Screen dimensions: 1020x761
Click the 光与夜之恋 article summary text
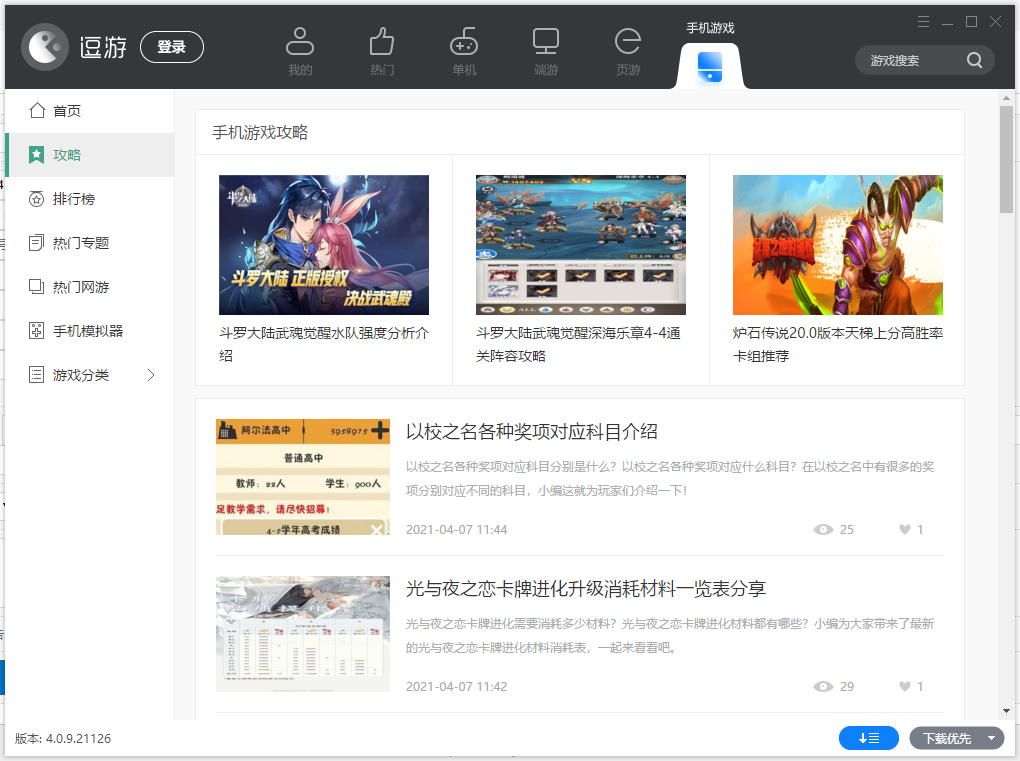click(x=670, y=636)
